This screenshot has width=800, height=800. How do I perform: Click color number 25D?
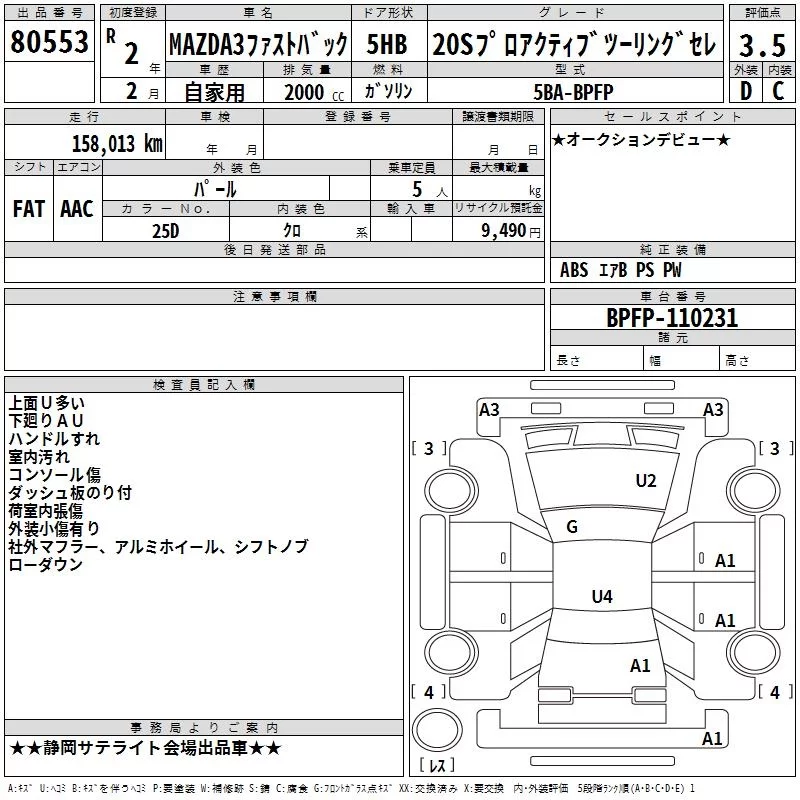[166, 231]
